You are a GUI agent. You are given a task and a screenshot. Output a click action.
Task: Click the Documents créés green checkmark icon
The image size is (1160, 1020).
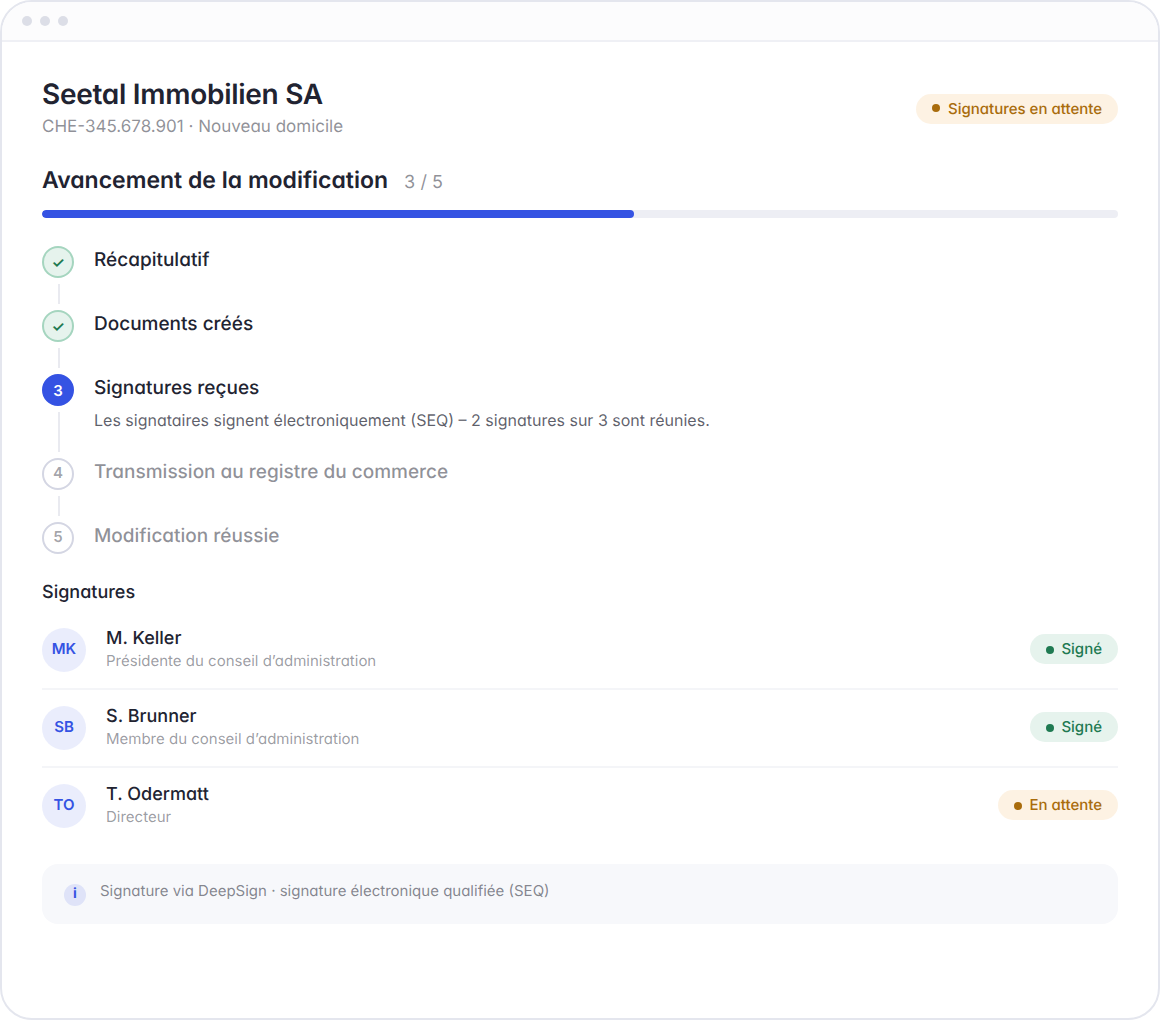(x=58, y=326)
